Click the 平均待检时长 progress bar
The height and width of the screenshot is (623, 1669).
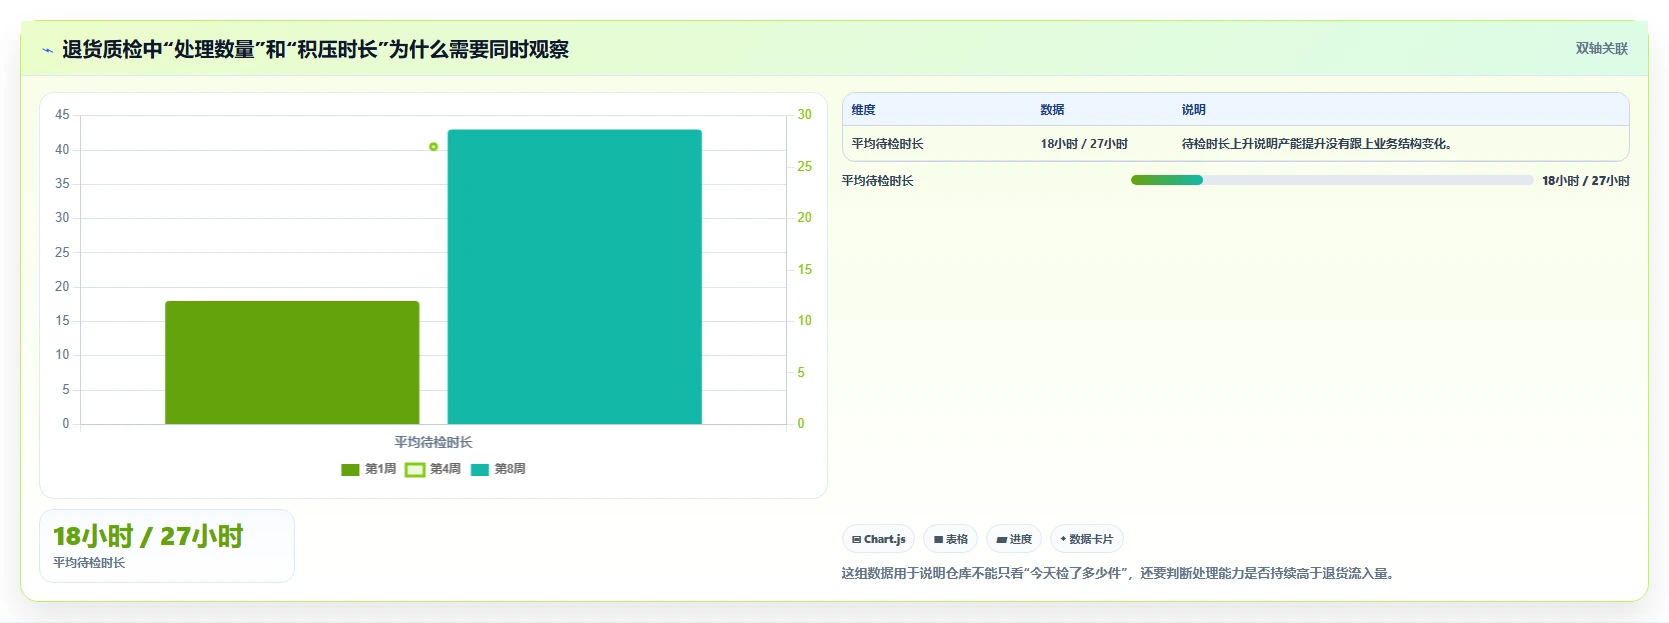(x=1331, y=180)
